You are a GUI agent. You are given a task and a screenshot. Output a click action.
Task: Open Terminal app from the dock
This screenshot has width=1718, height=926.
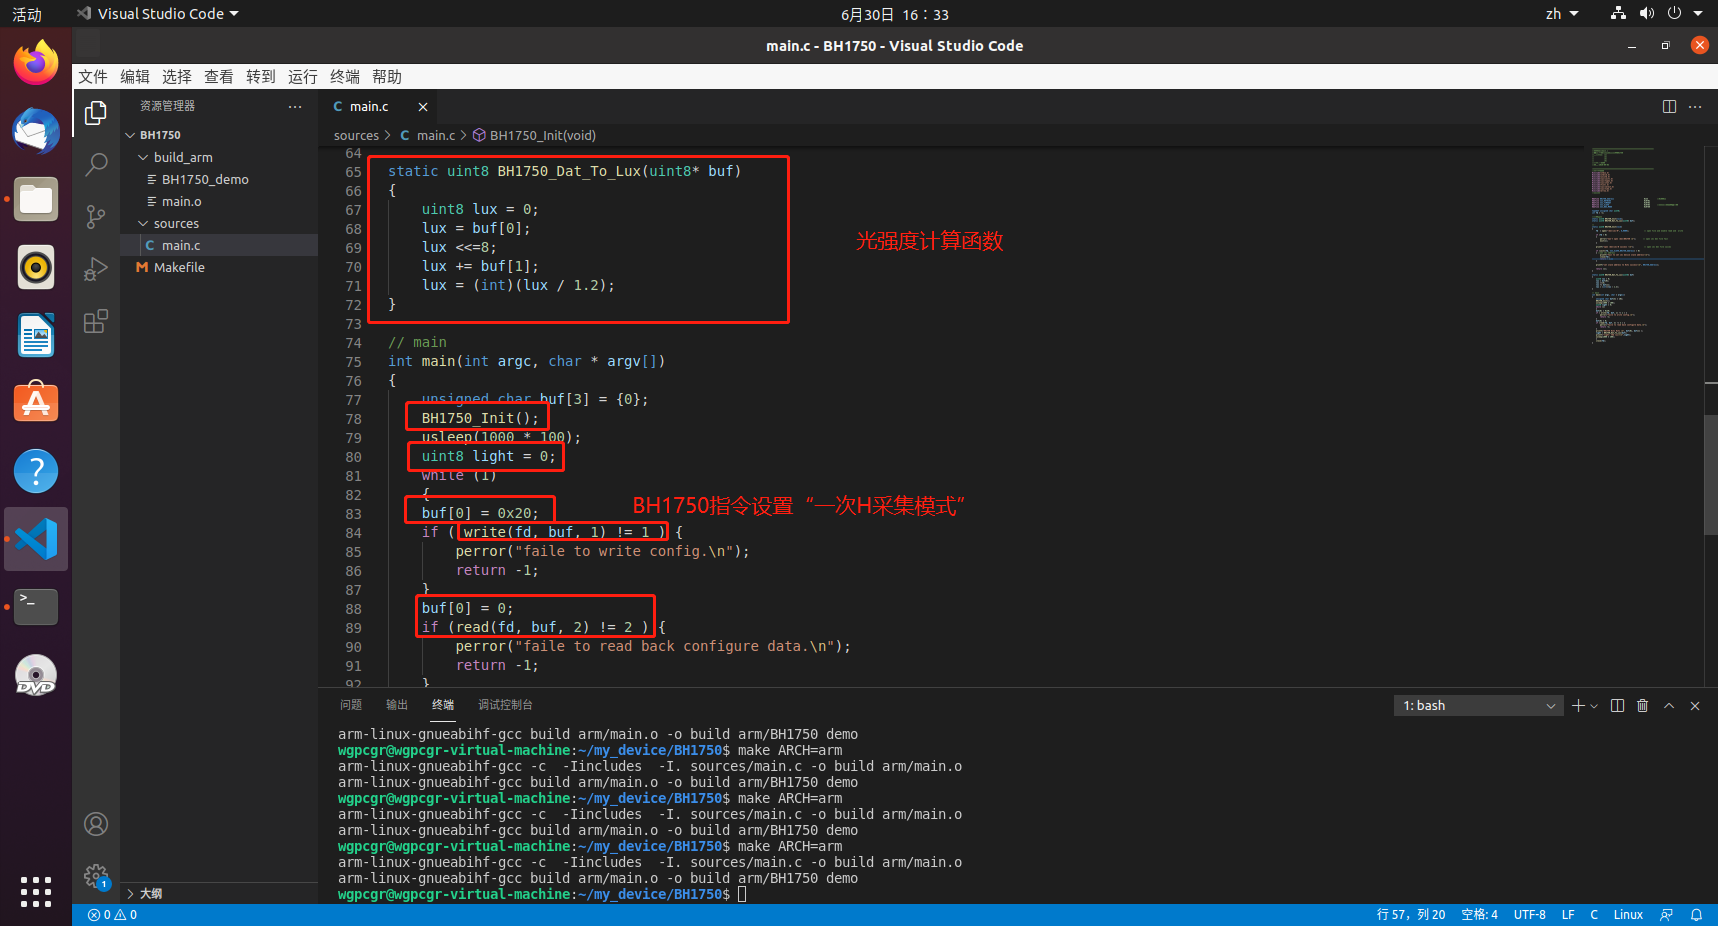tap(36, 607)
